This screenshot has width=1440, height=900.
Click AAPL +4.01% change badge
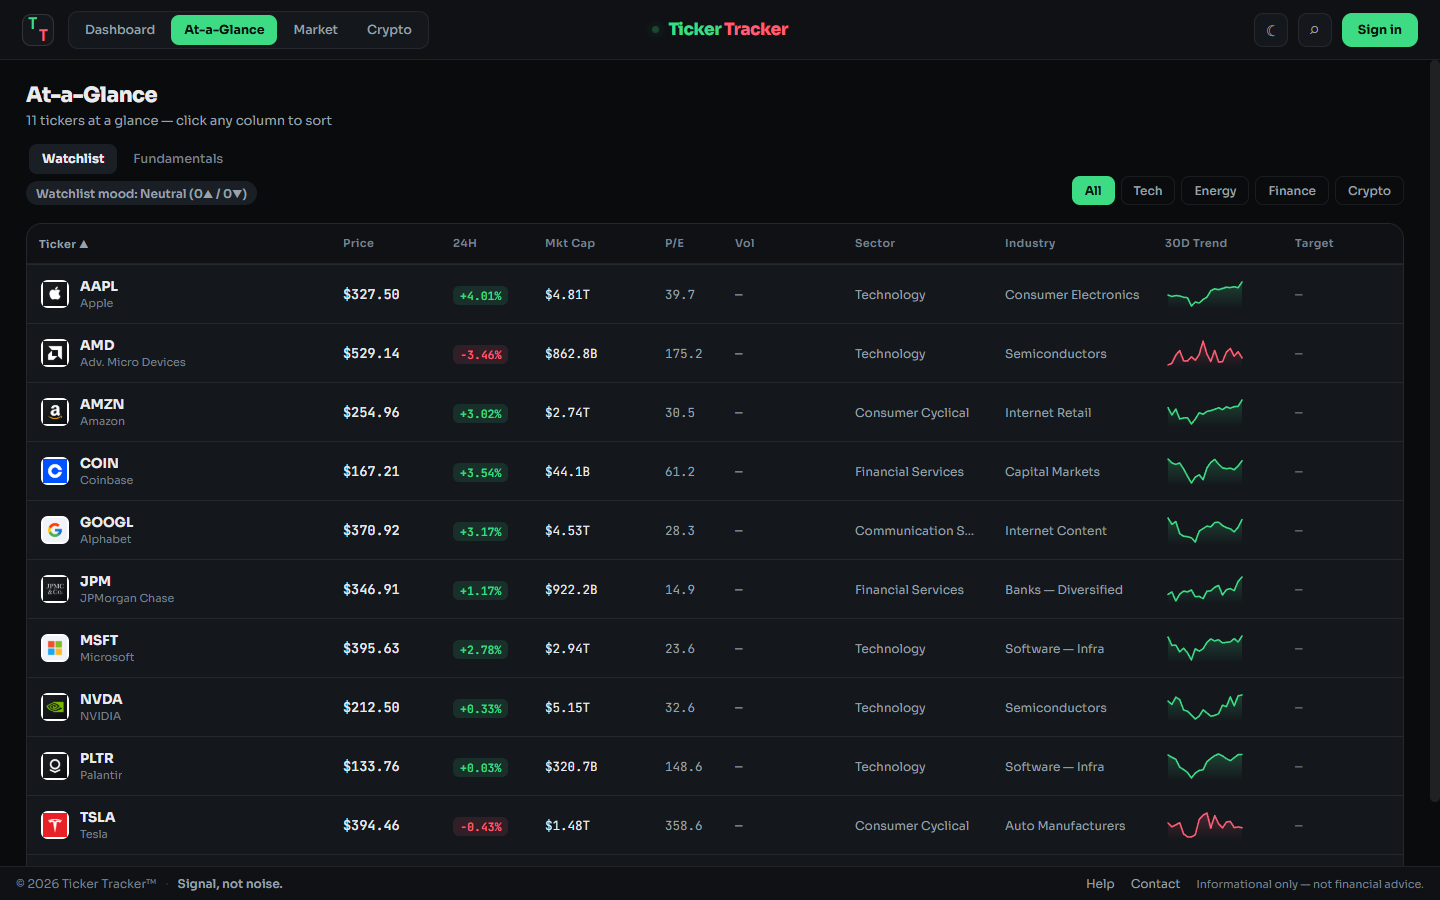480,296
